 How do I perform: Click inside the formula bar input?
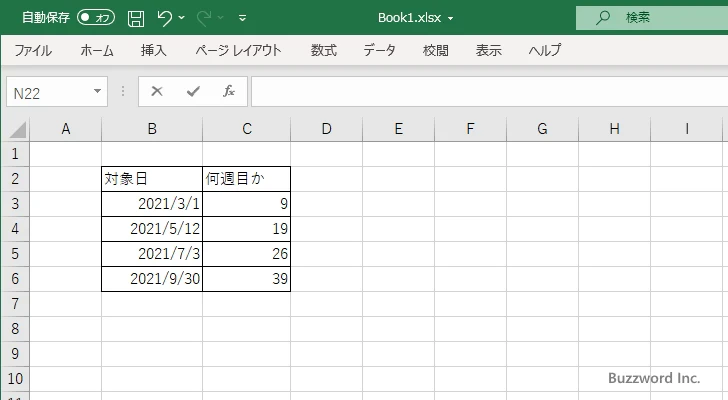coord(489,91)
